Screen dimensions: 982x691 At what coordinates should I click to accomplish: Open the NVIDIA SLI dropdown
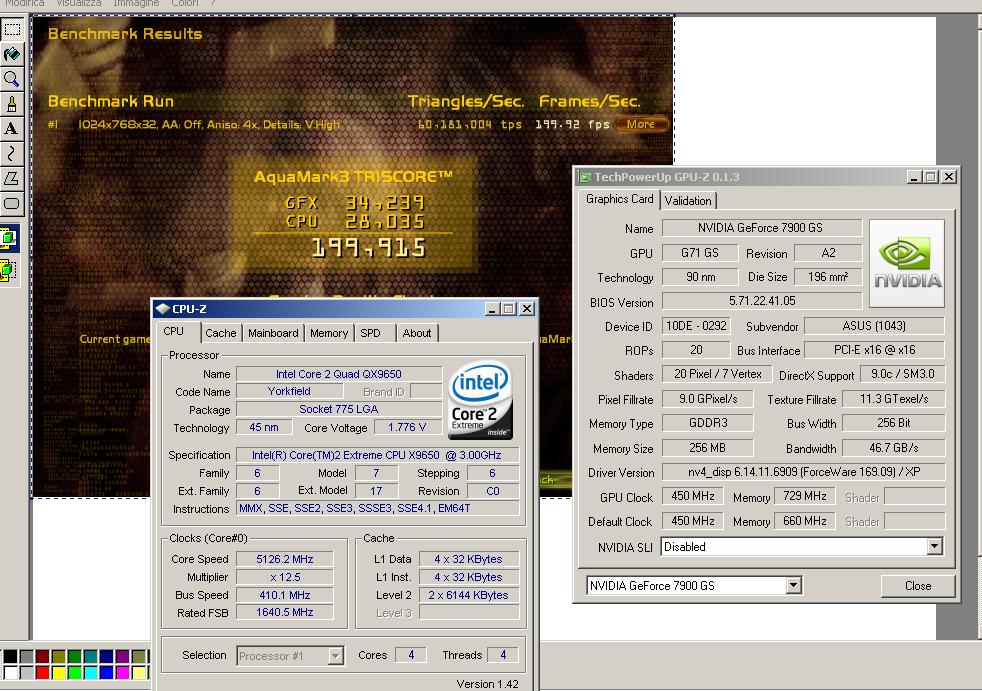[x=934, y=546]
